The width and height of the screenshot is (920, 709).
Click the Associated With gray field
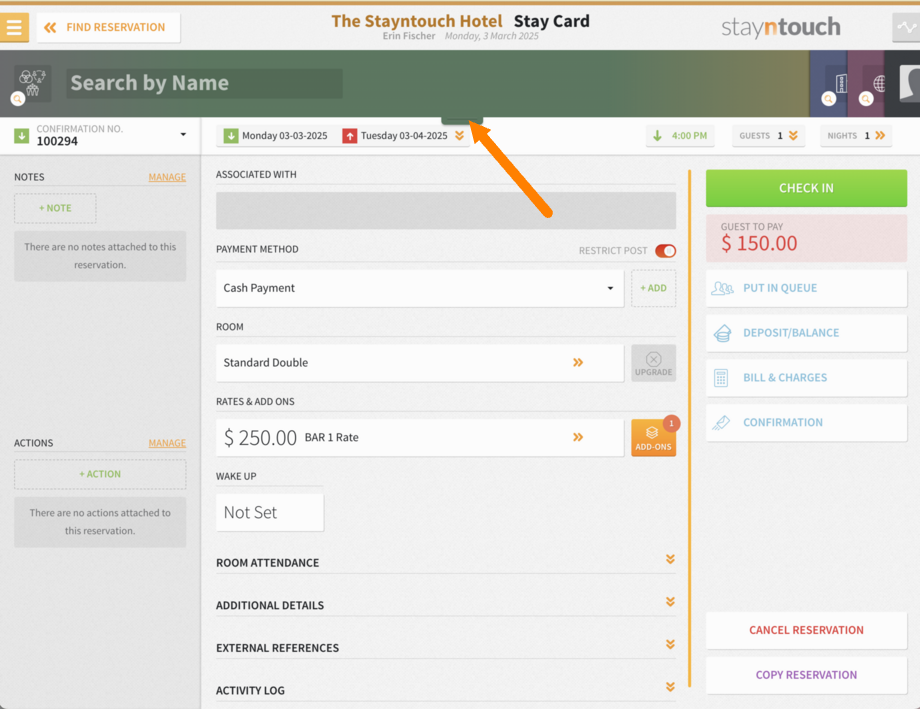(446, 210)
